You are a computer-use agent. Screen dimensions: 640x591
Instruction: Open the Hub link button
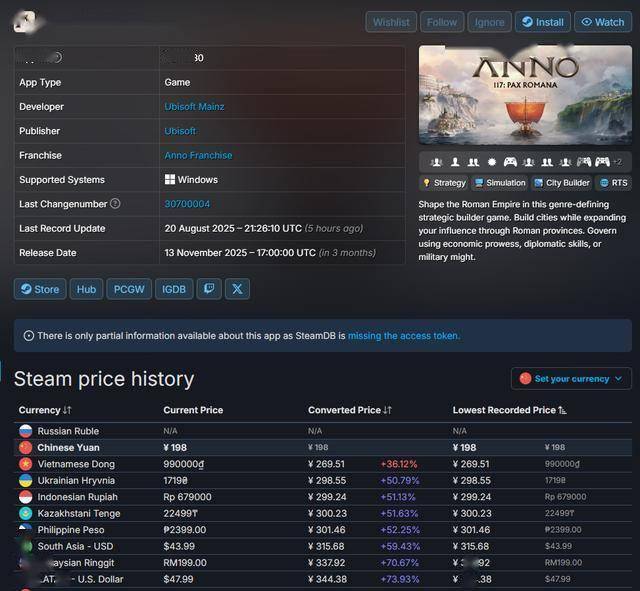(x=86, y=289)
